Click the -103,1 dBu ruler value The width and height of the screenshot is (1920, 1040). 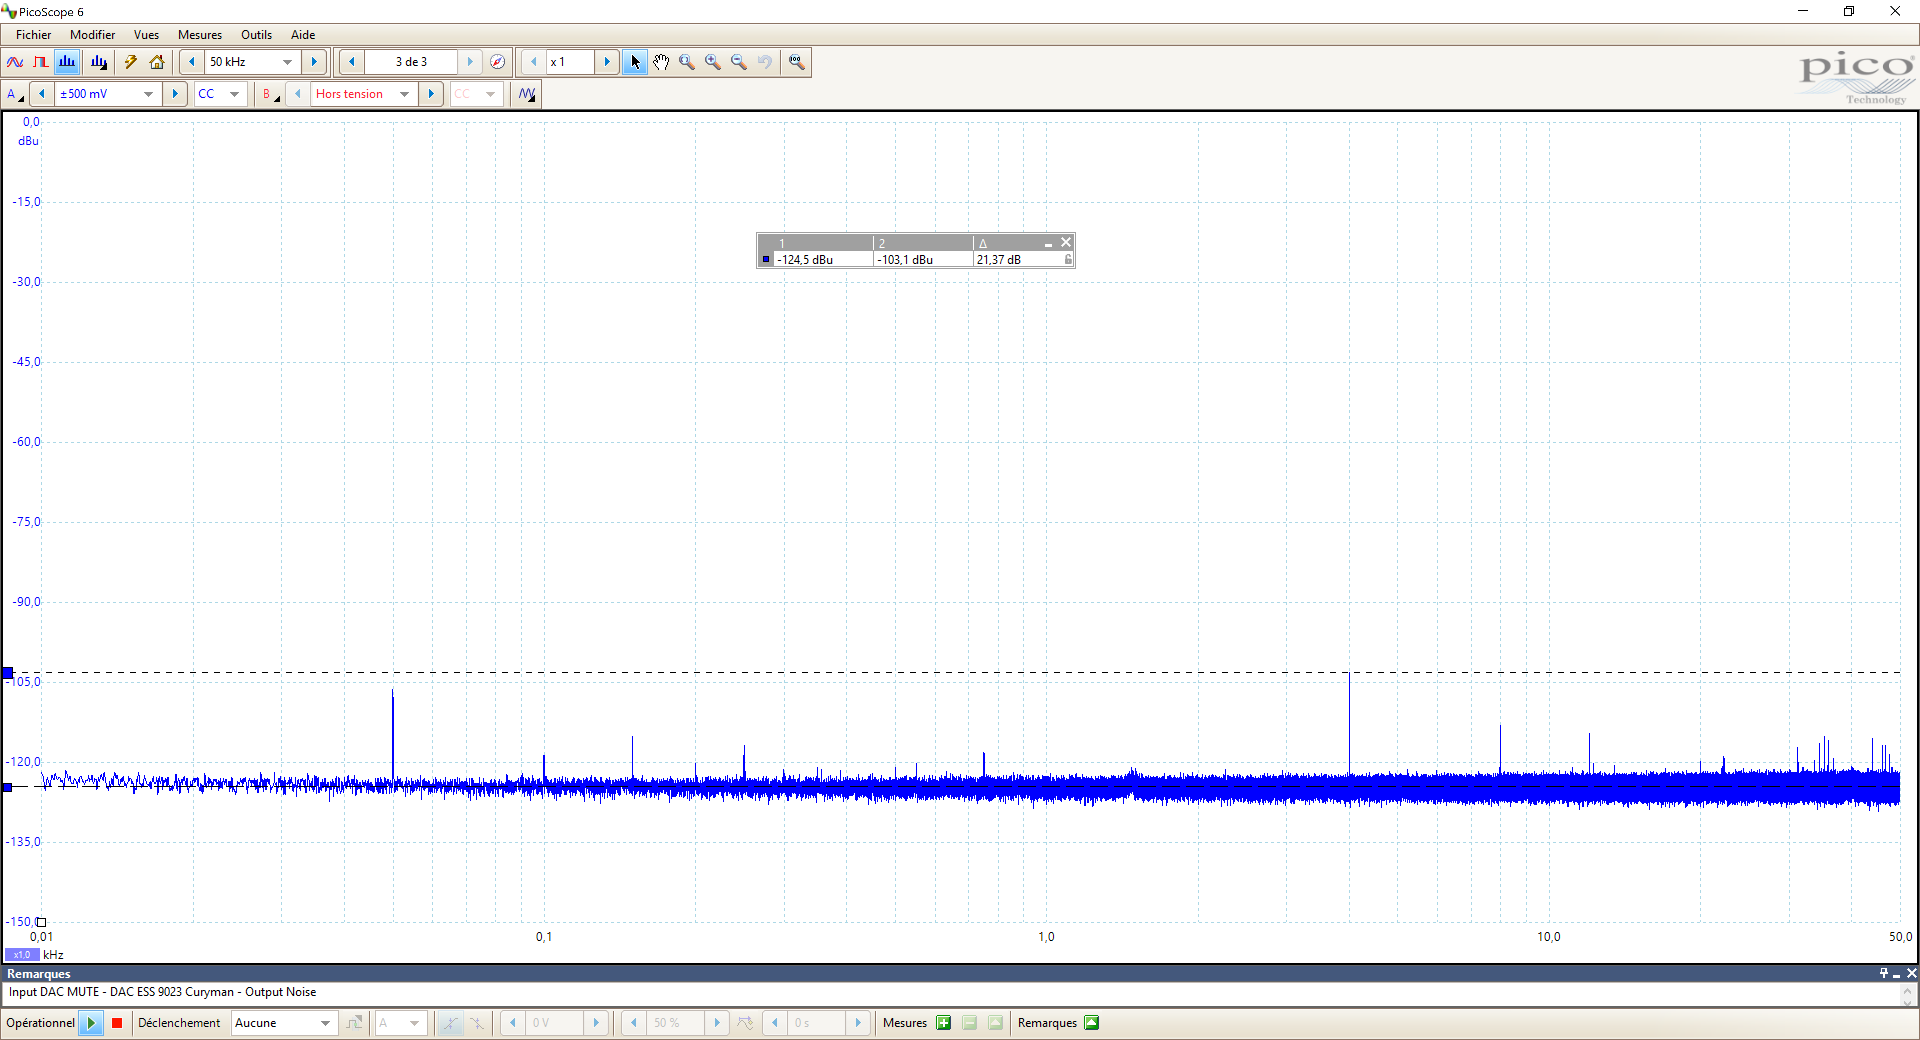pyautogui.click(x=906, y=260)
